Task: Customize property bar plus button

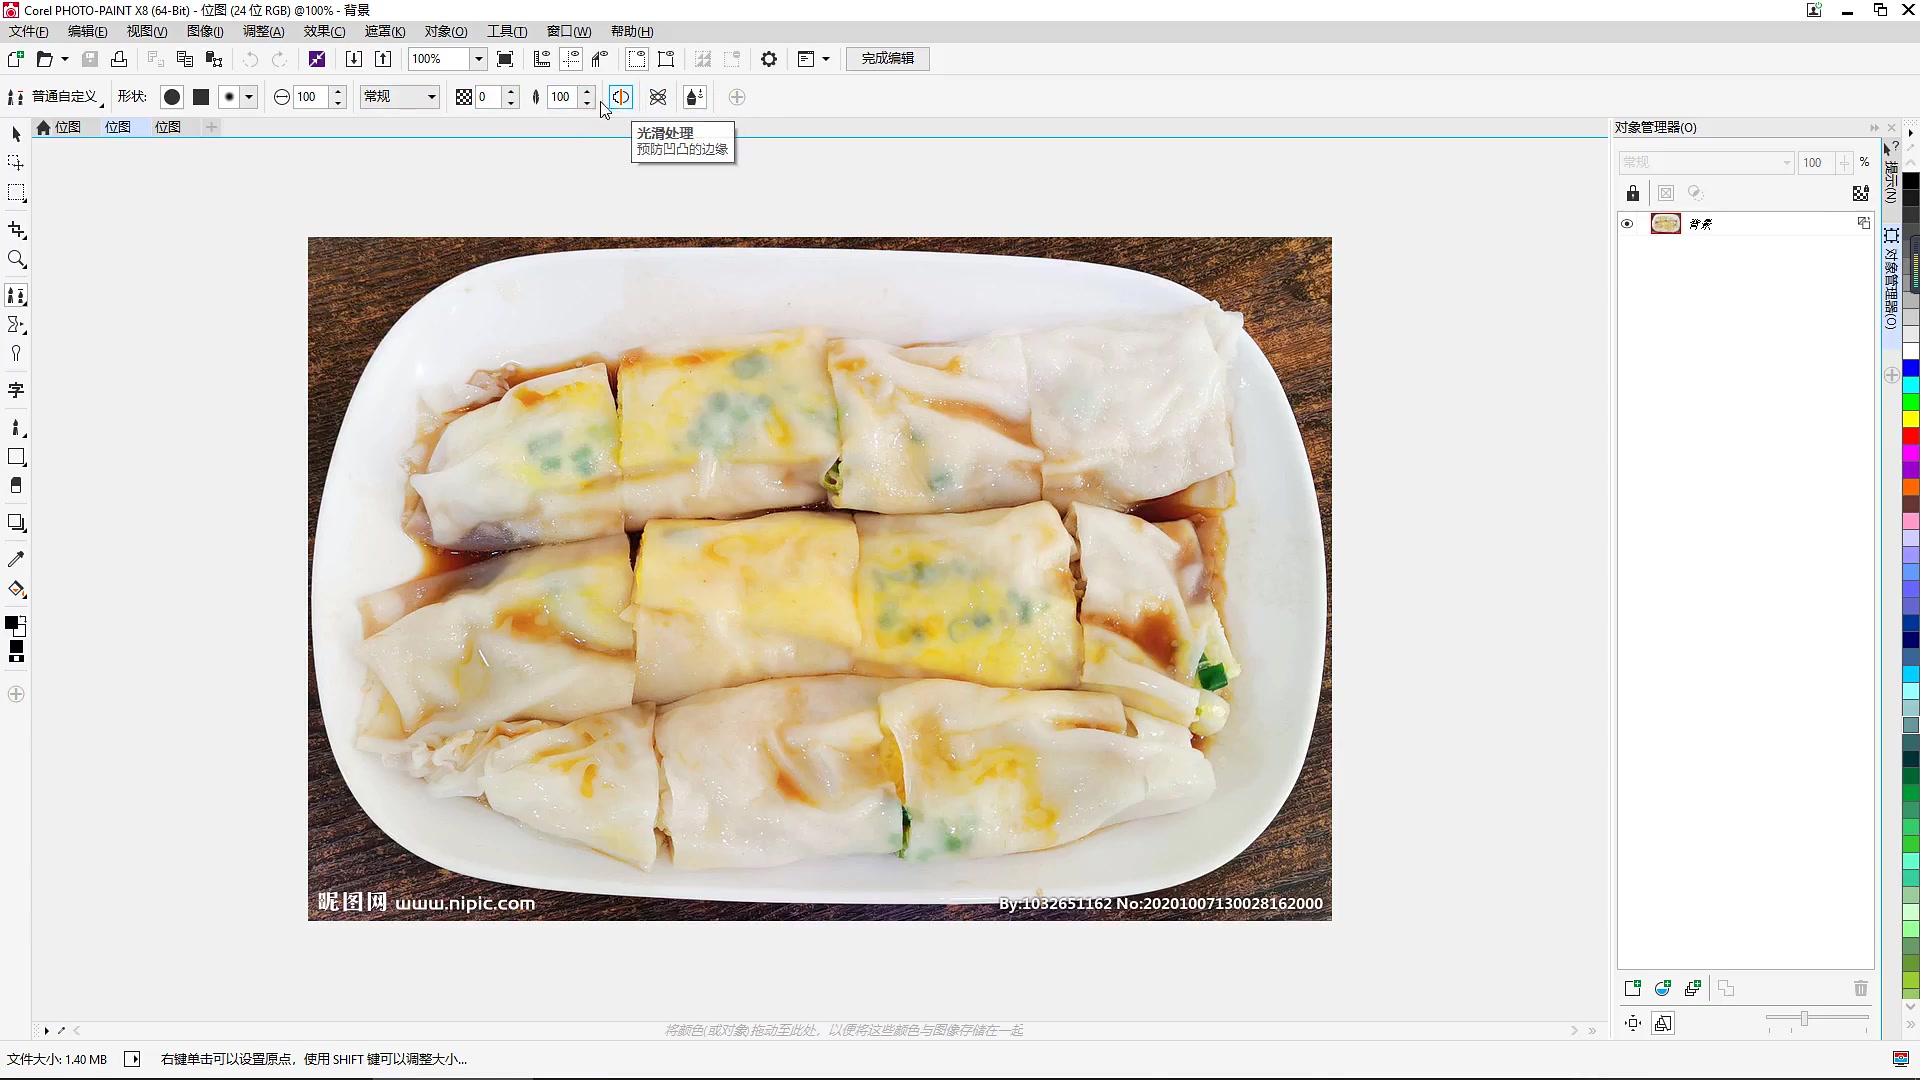Action: click(737, 97)
